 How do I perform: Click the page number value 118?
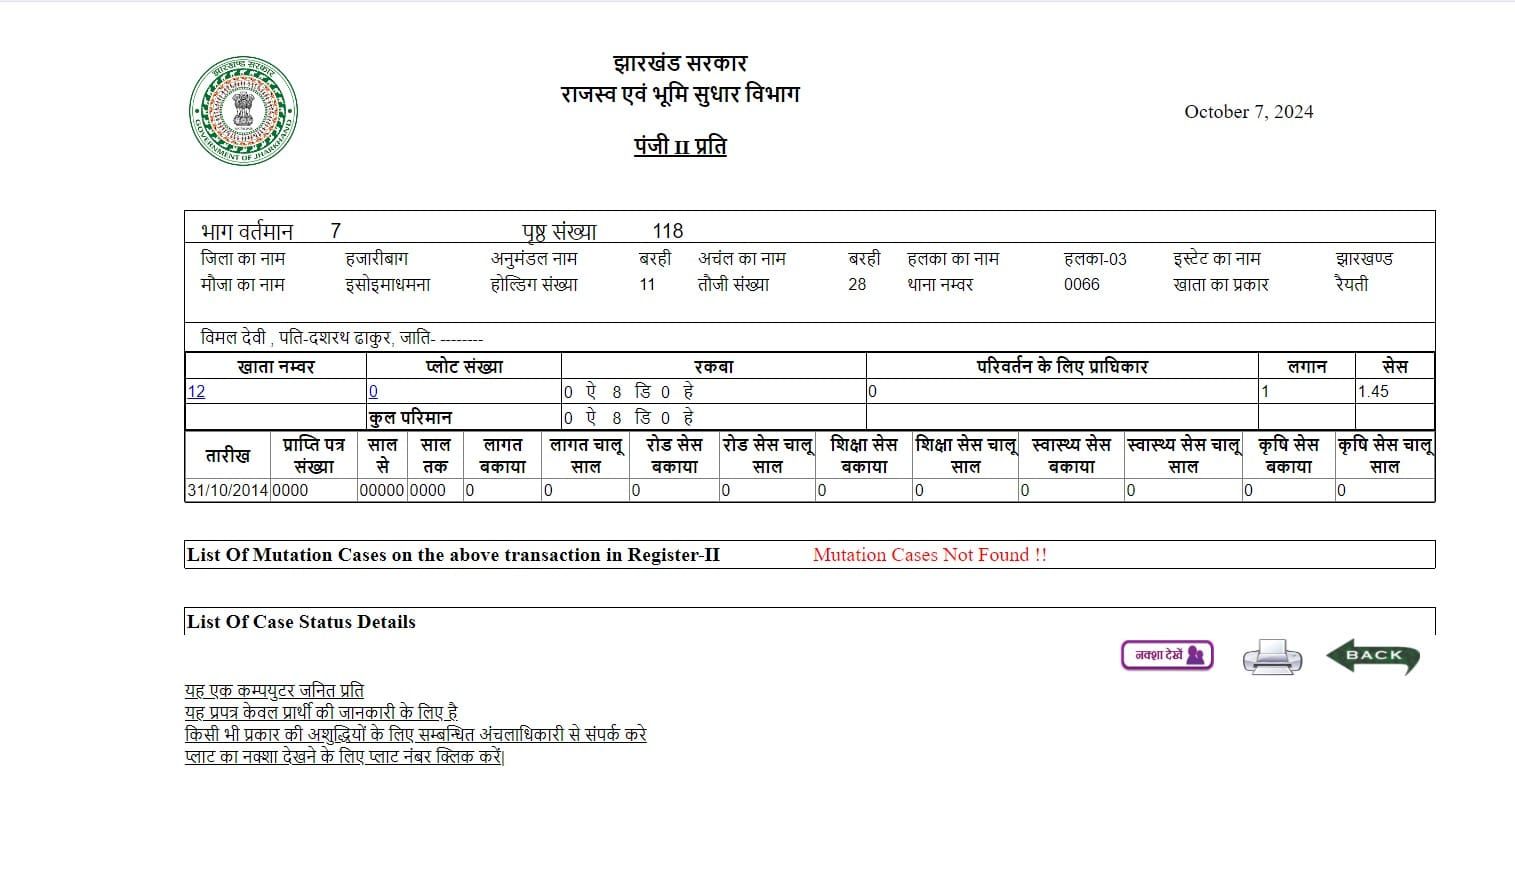668,231
